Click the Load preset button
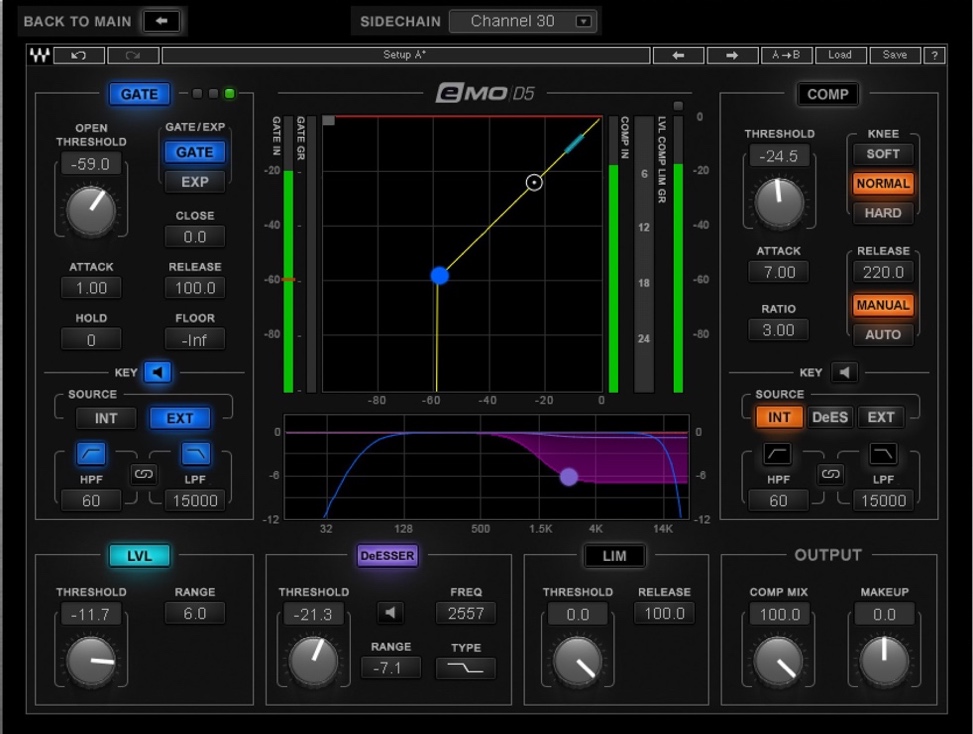 point(840,55)
